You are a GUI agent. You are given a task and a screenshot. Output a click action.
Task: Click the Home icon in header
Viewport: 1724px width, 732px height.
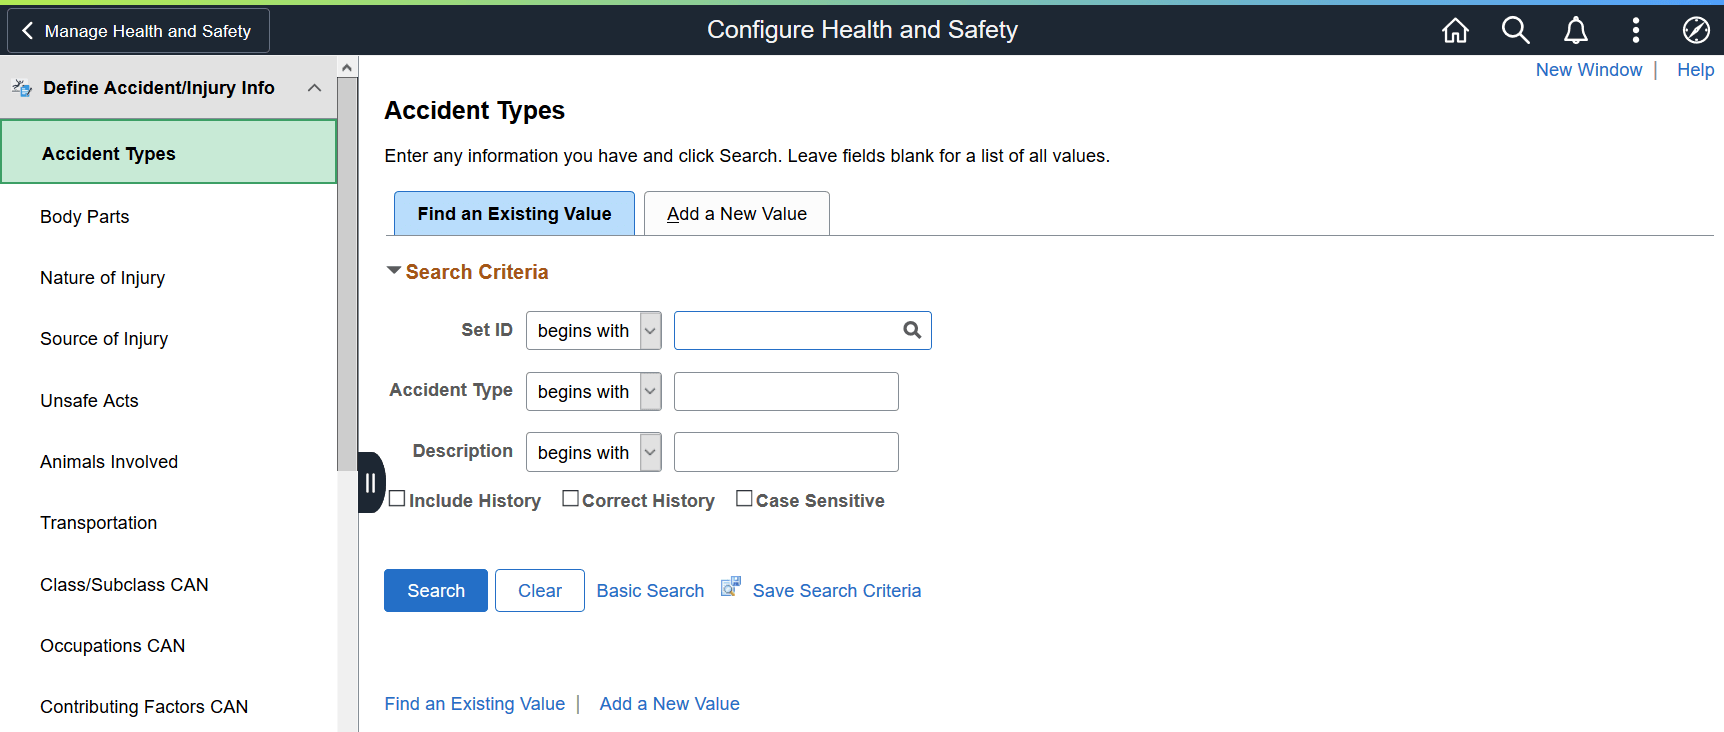(x=1455, y=31)
